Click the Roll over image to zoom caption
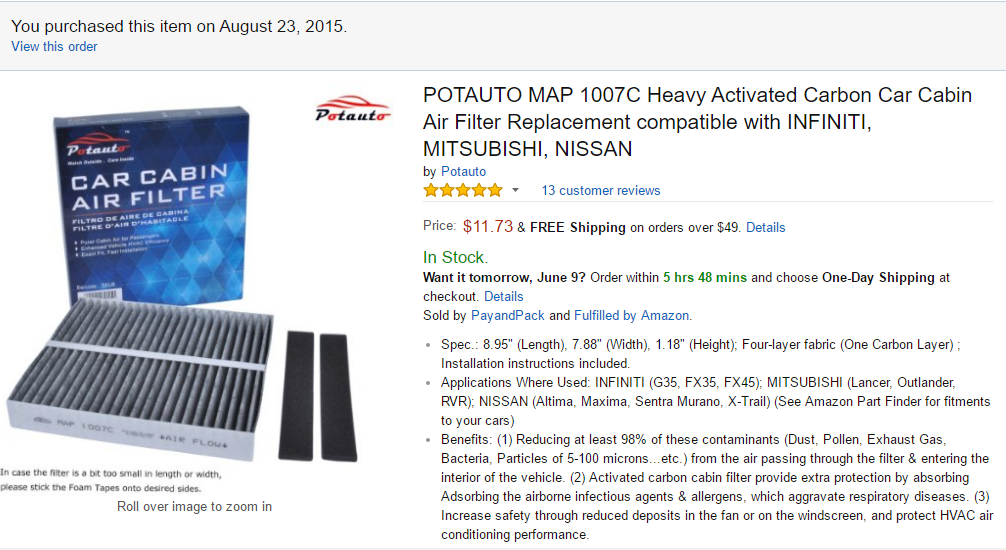 tap(194, 506)
